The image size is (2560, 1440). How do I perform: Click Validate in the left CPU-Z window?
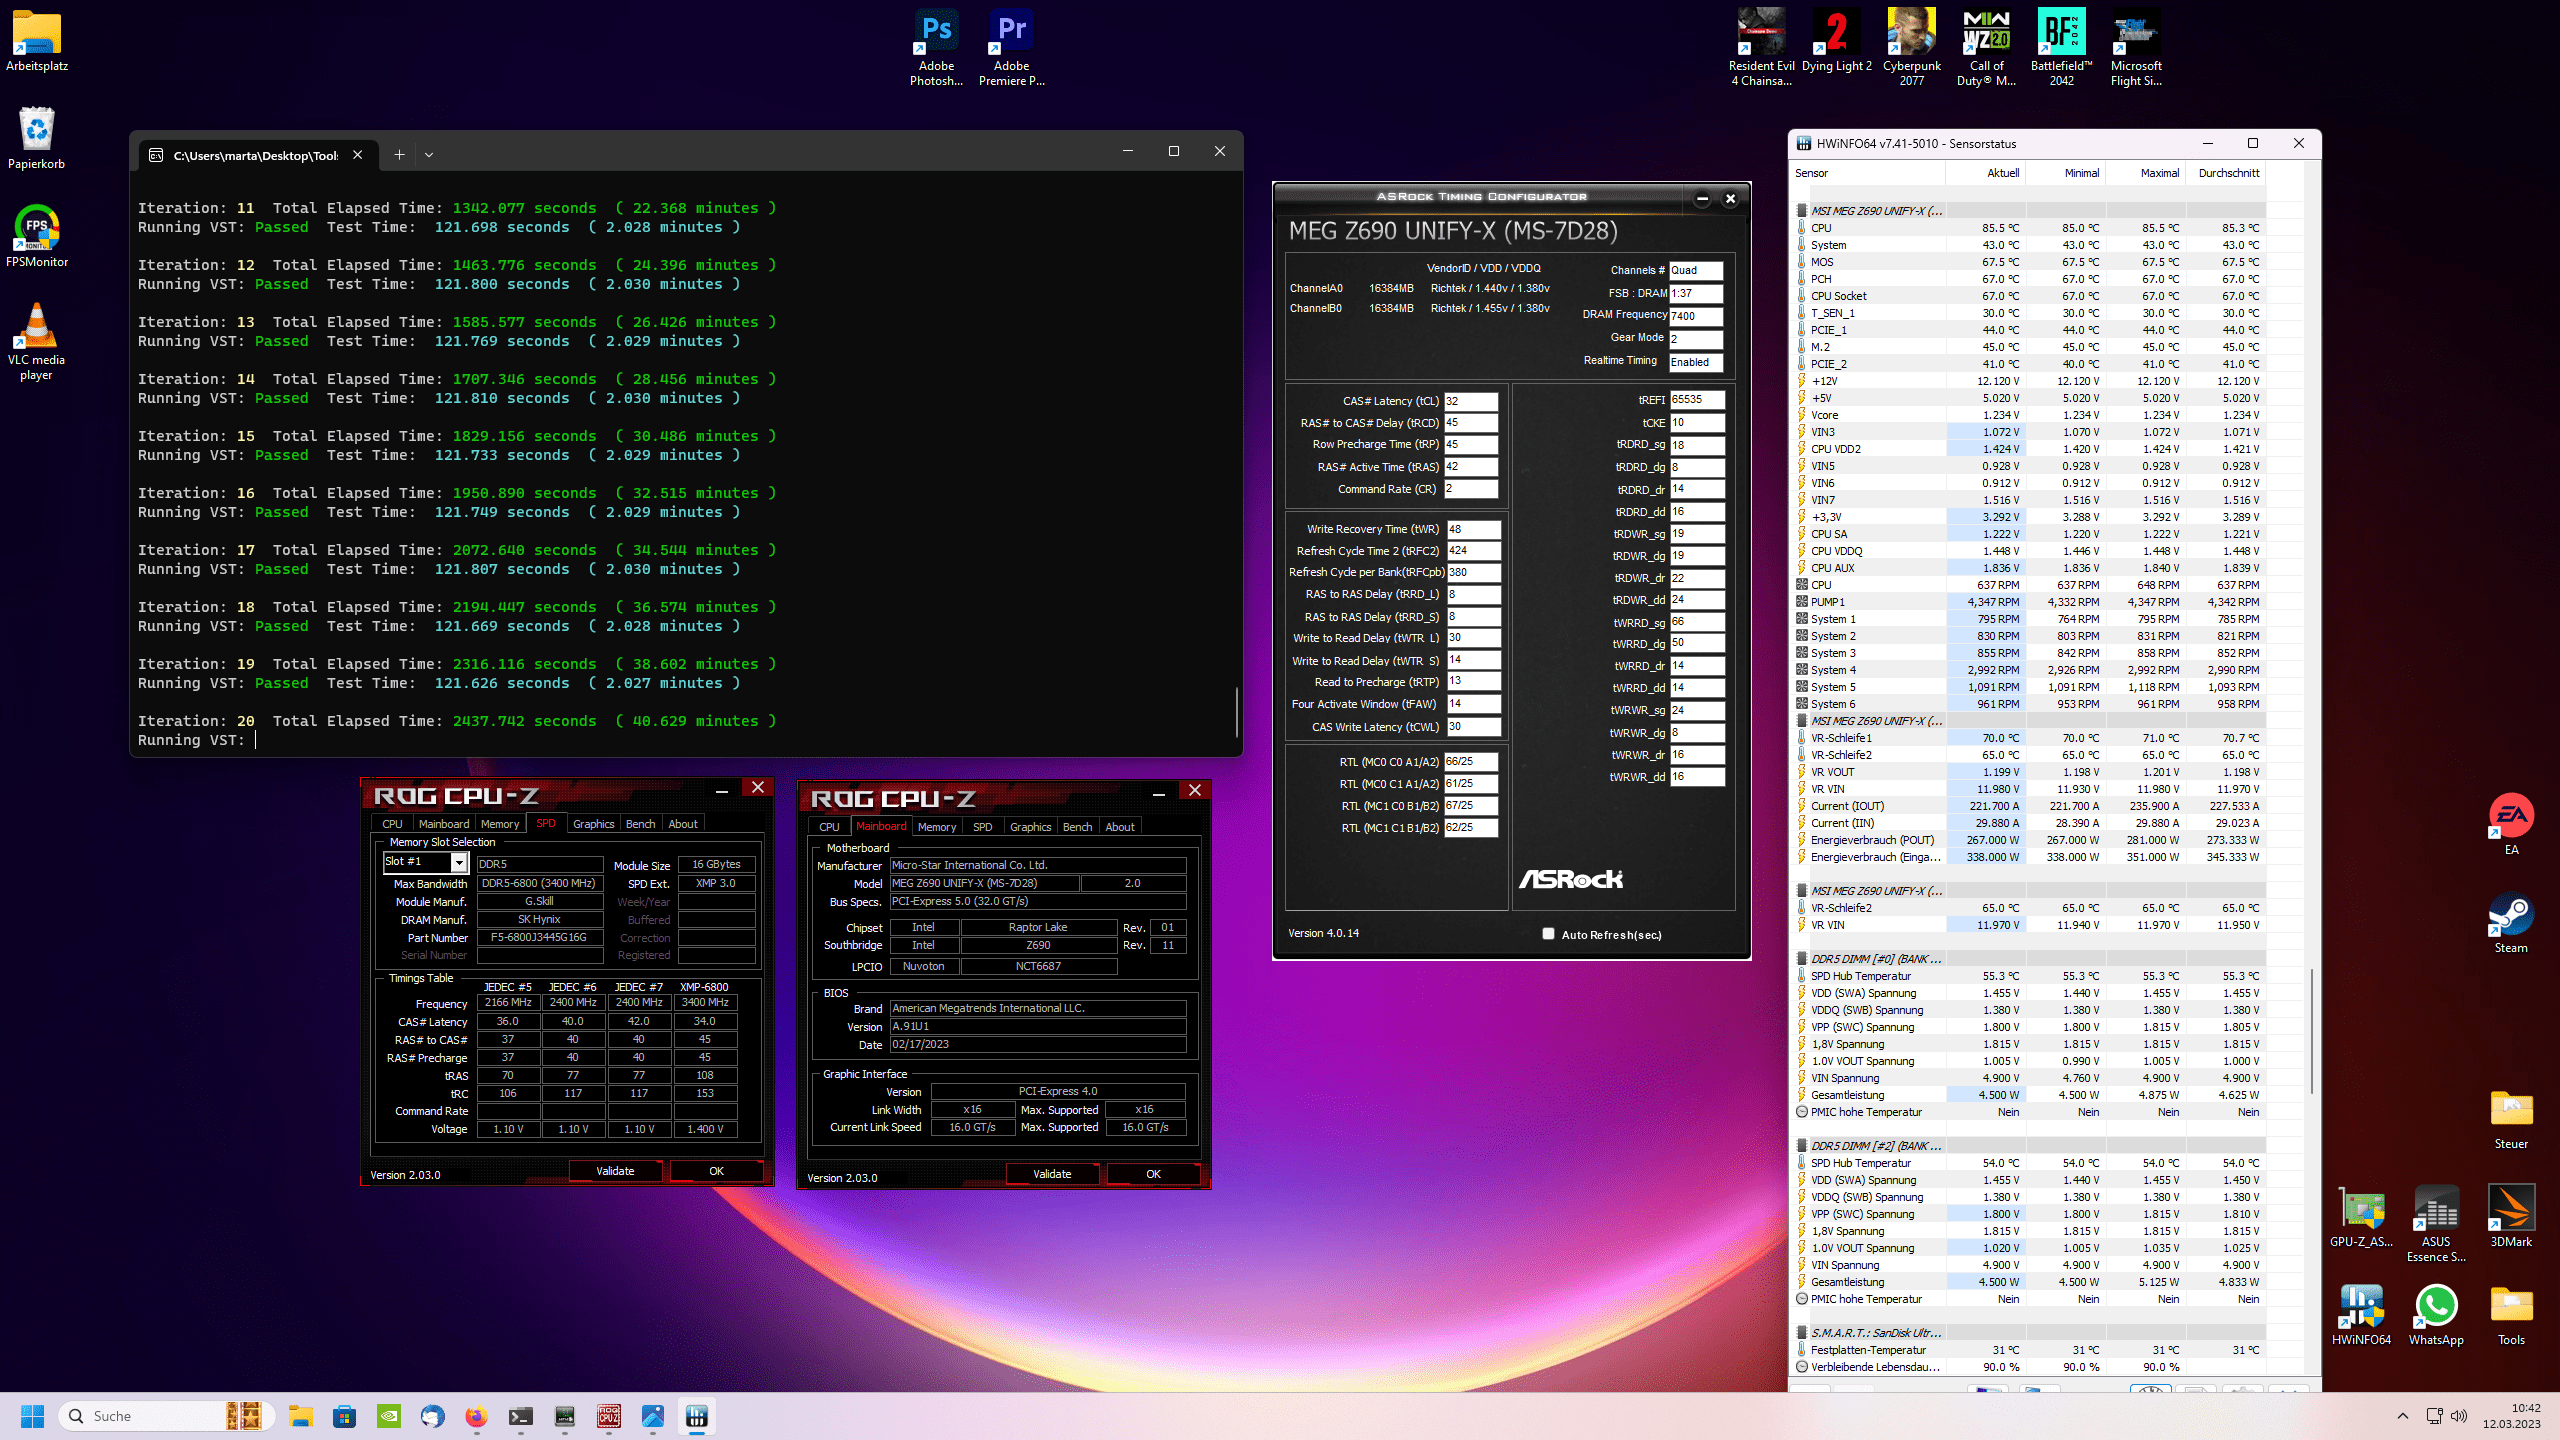pos(615,1171)
